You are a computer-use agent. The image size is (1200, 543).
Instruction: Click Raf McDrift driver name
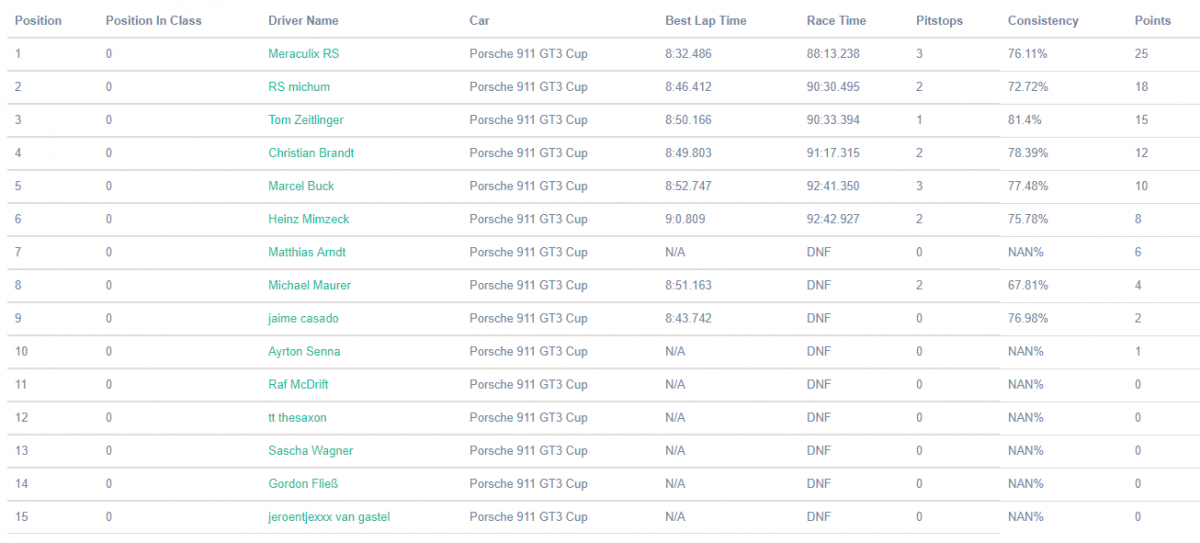click(298, 384)
